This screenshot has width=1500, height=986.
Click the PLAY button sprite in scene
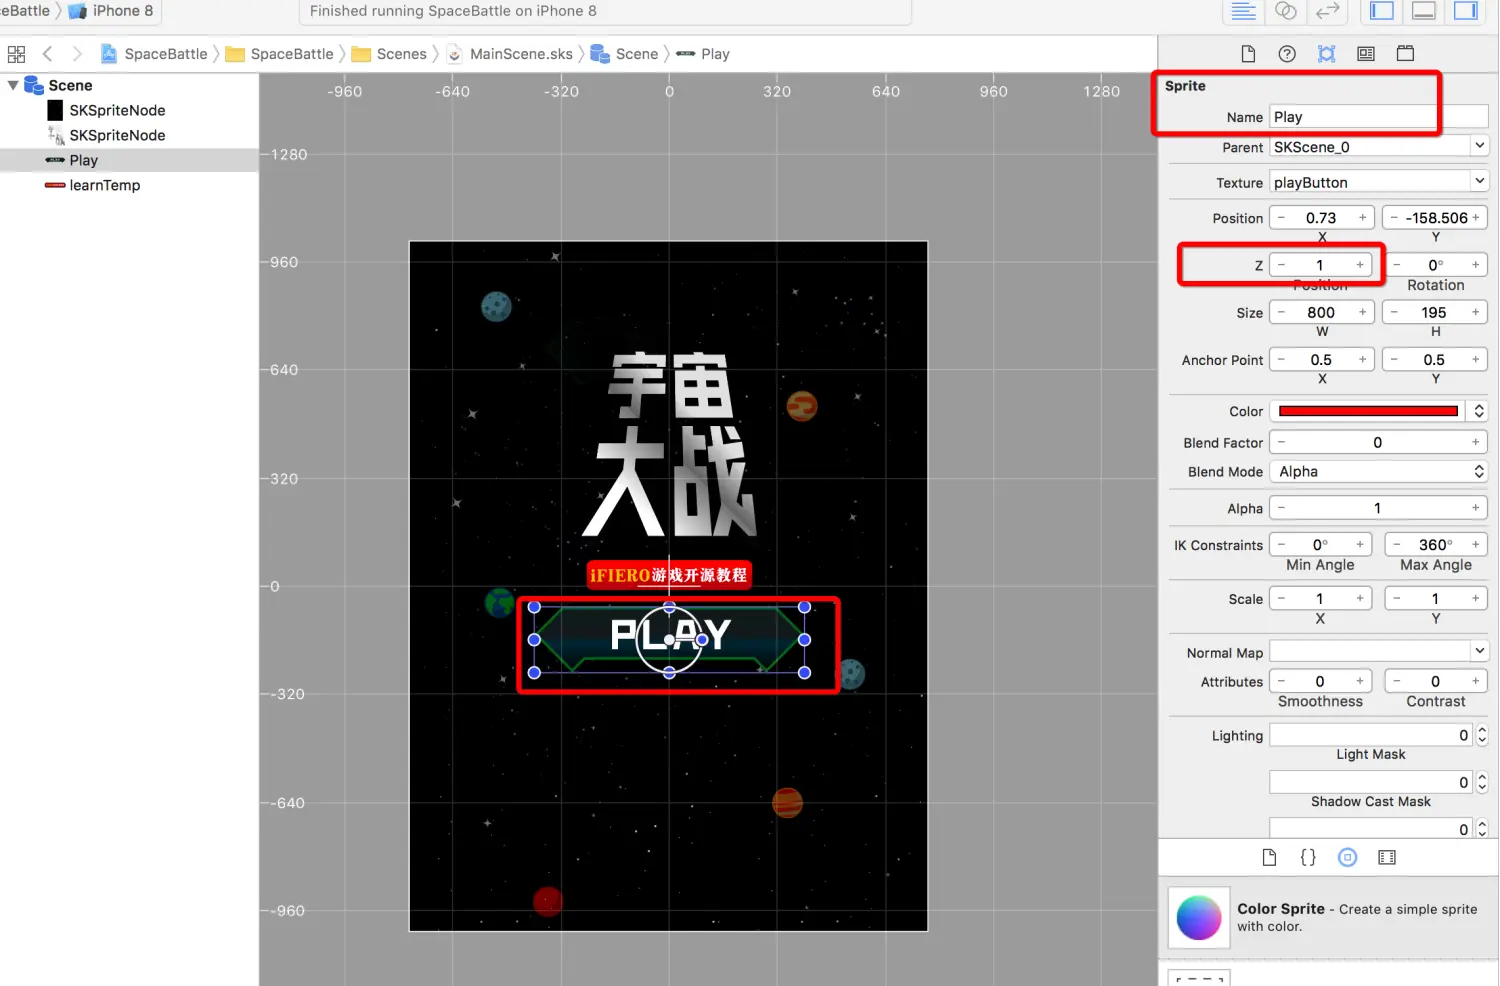coord(669,639)
